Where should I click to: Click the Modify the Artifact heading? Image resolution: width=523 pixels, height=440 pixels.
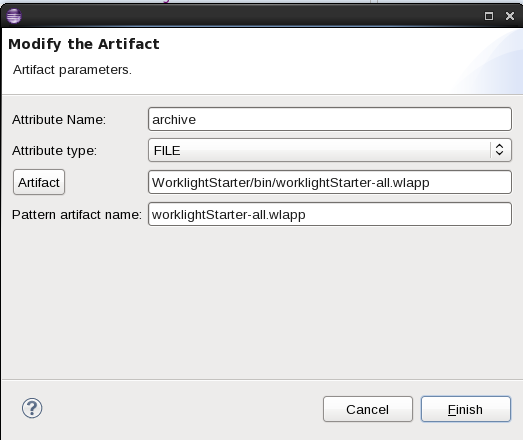coord(84,44)
